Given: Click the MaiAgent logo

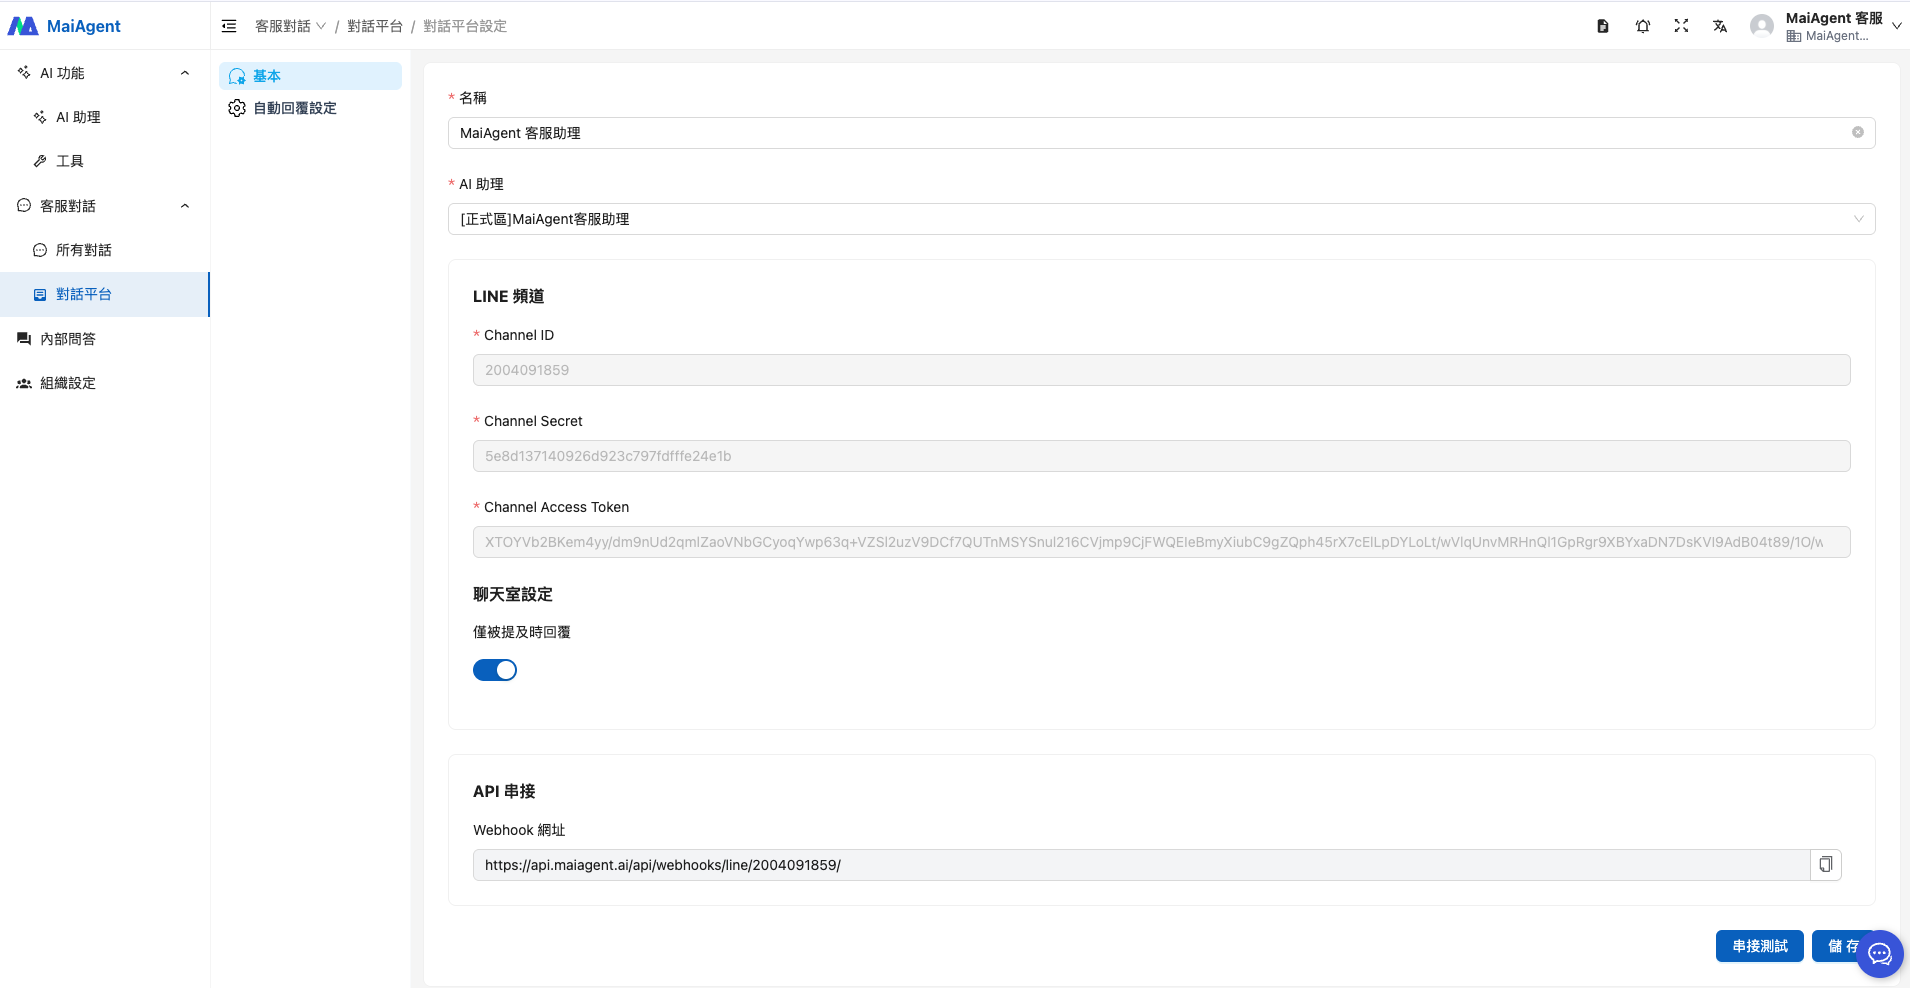Looking at the screenshot, I should 65,26.
